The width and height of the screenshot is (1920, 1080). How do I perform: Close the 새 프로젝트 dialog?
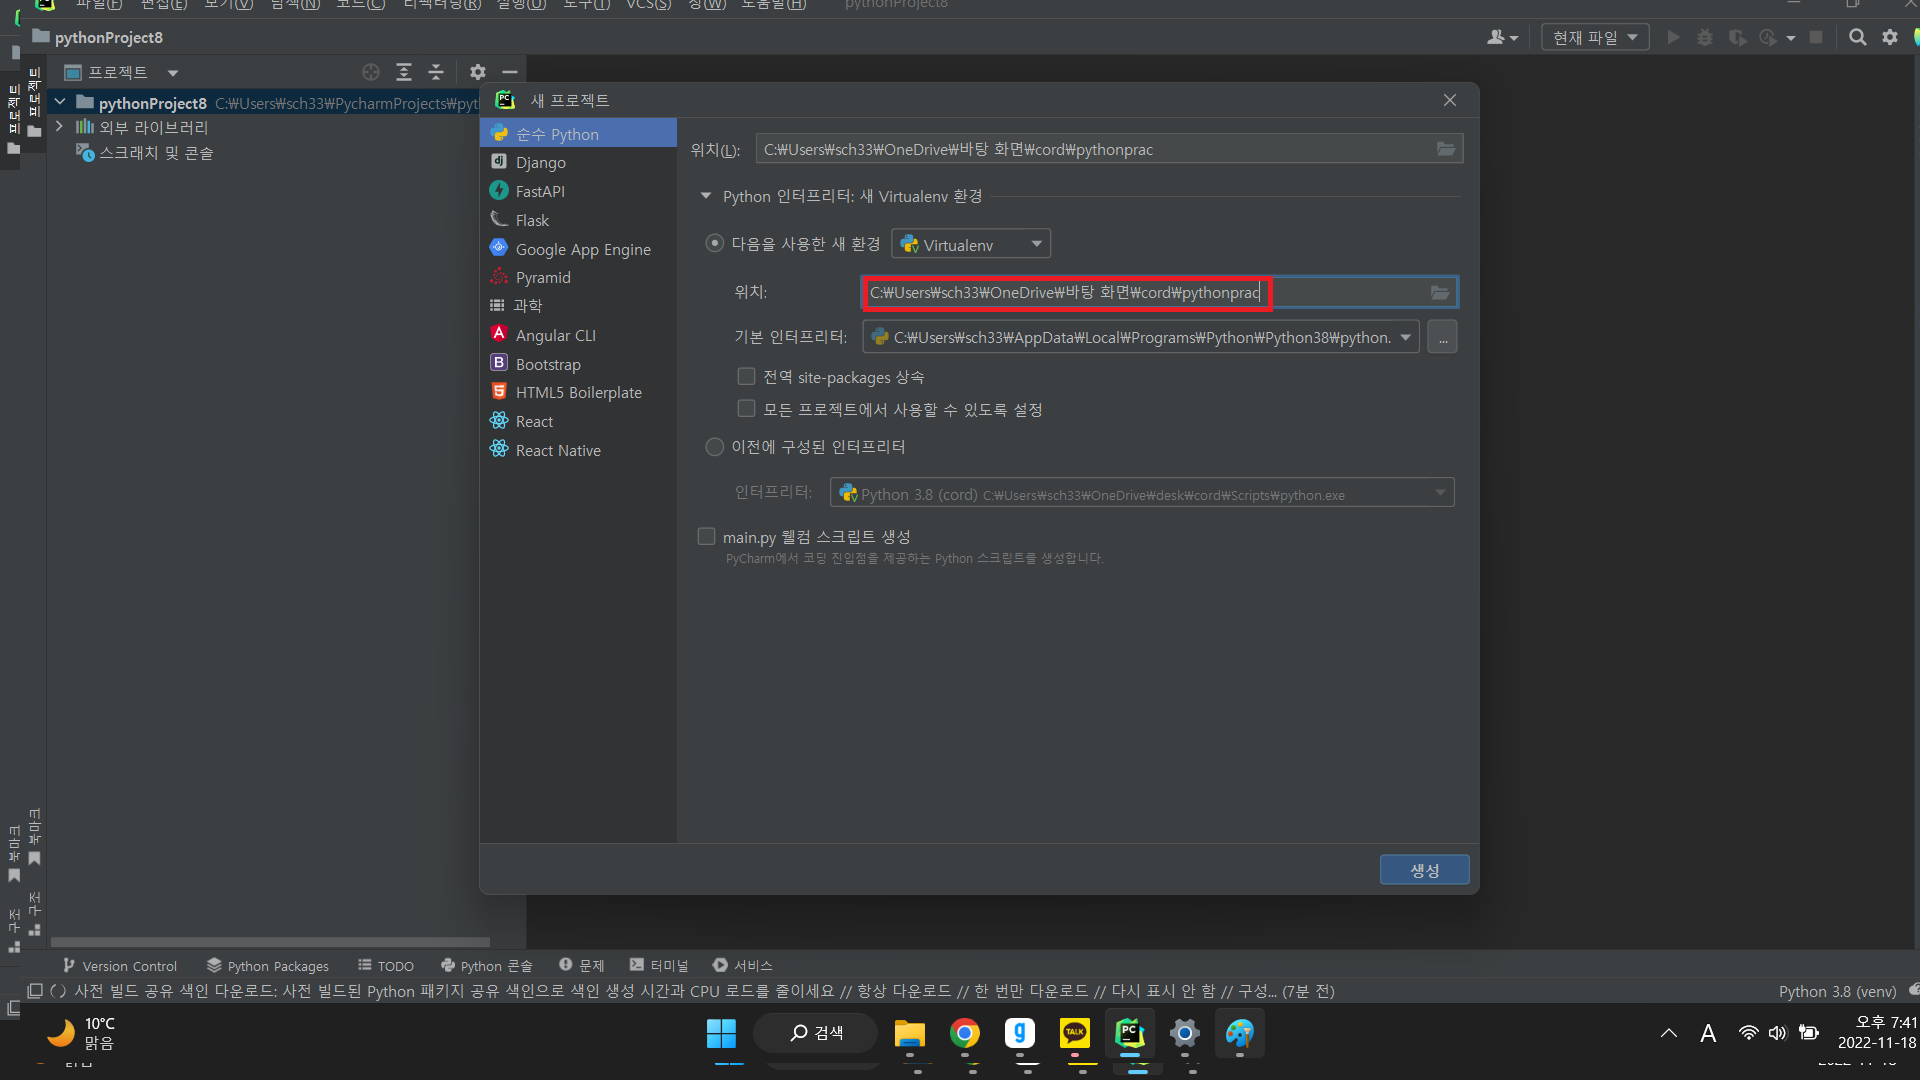pos(1450,100)
